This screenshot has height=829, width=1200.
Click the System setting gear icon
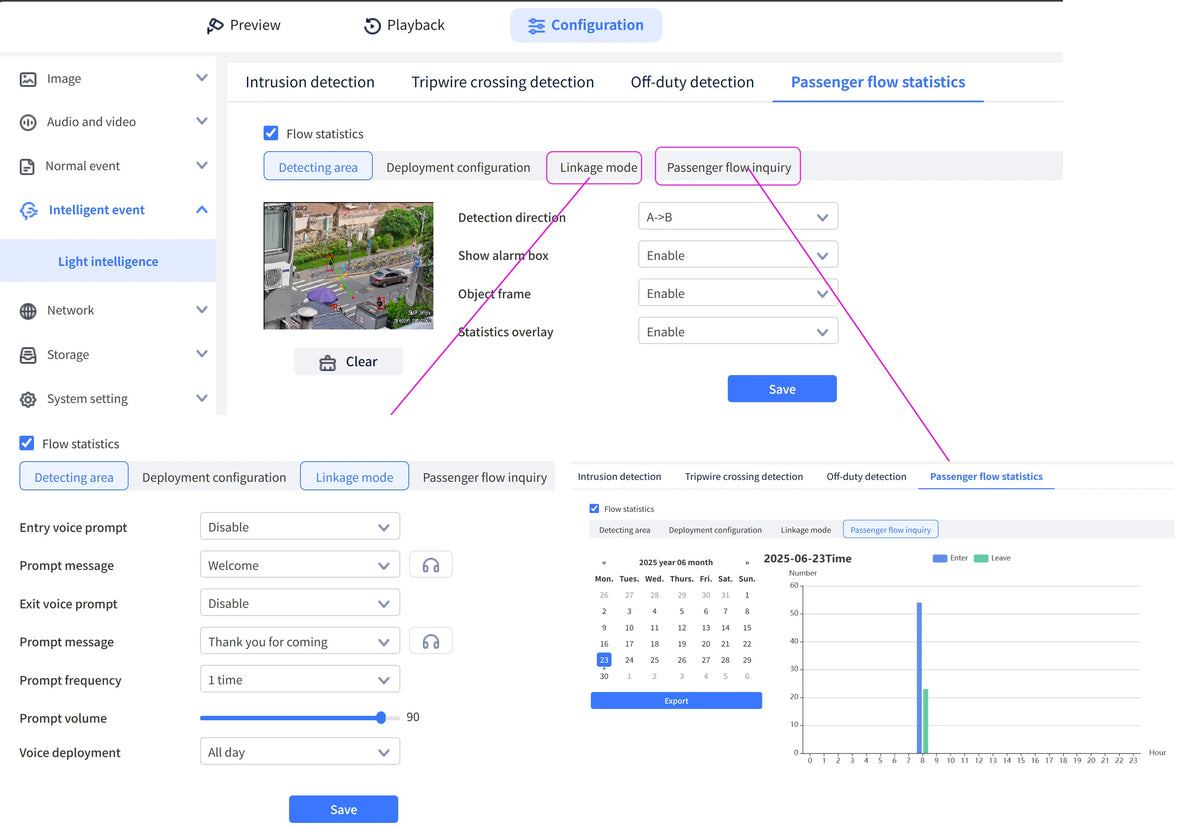click(x=28, y=399)
